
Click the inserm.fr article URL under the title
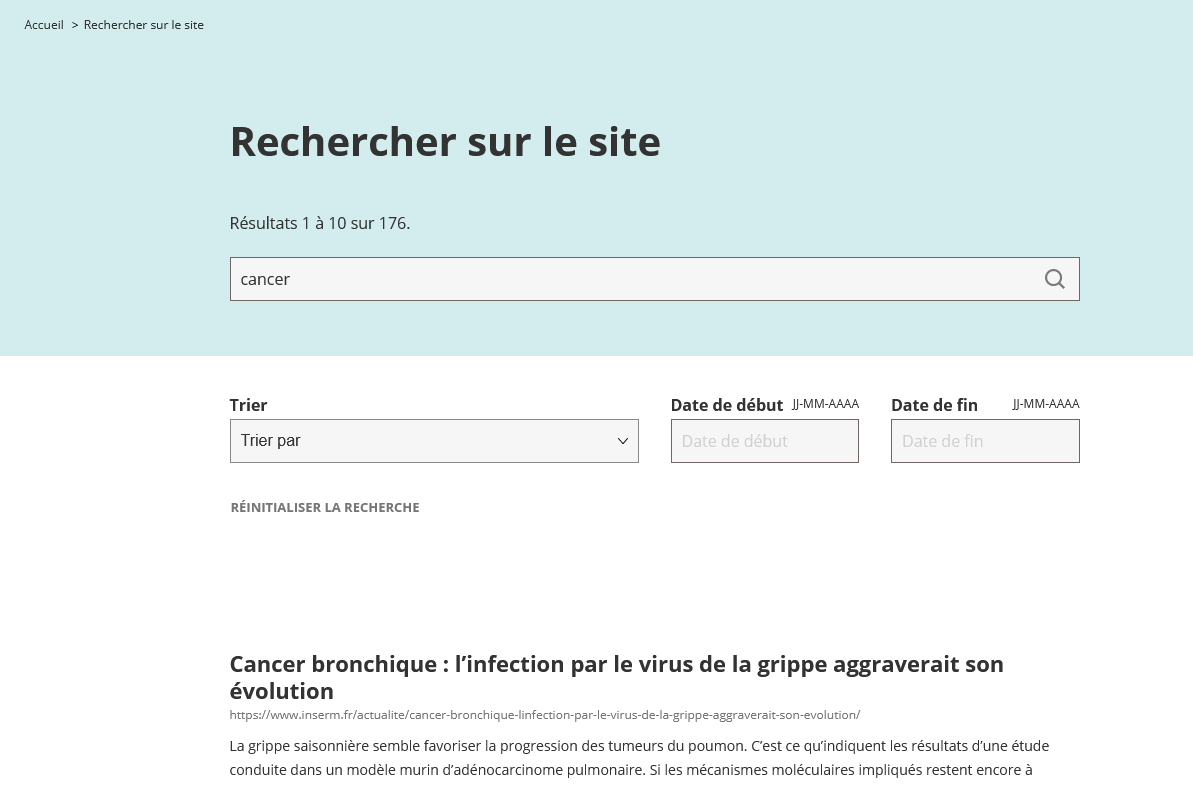tap(544, 715)
